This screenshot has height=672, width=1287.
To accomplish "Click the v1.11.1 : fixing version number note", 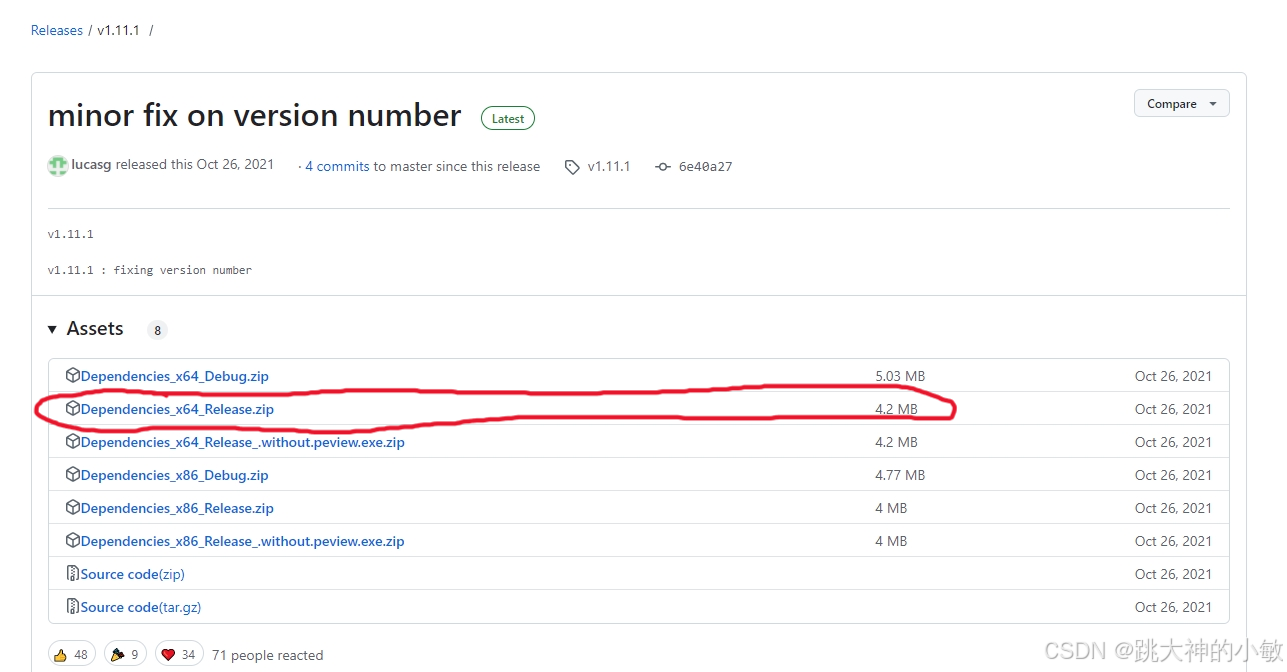I will coord(150,270).
